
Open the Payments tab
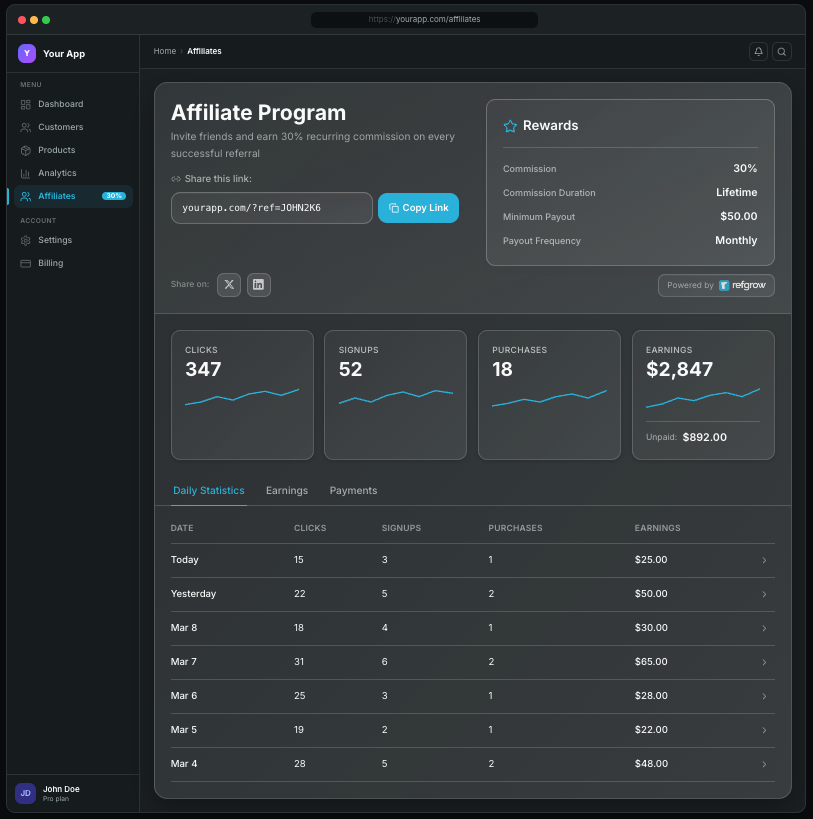[x=353, y=490]
